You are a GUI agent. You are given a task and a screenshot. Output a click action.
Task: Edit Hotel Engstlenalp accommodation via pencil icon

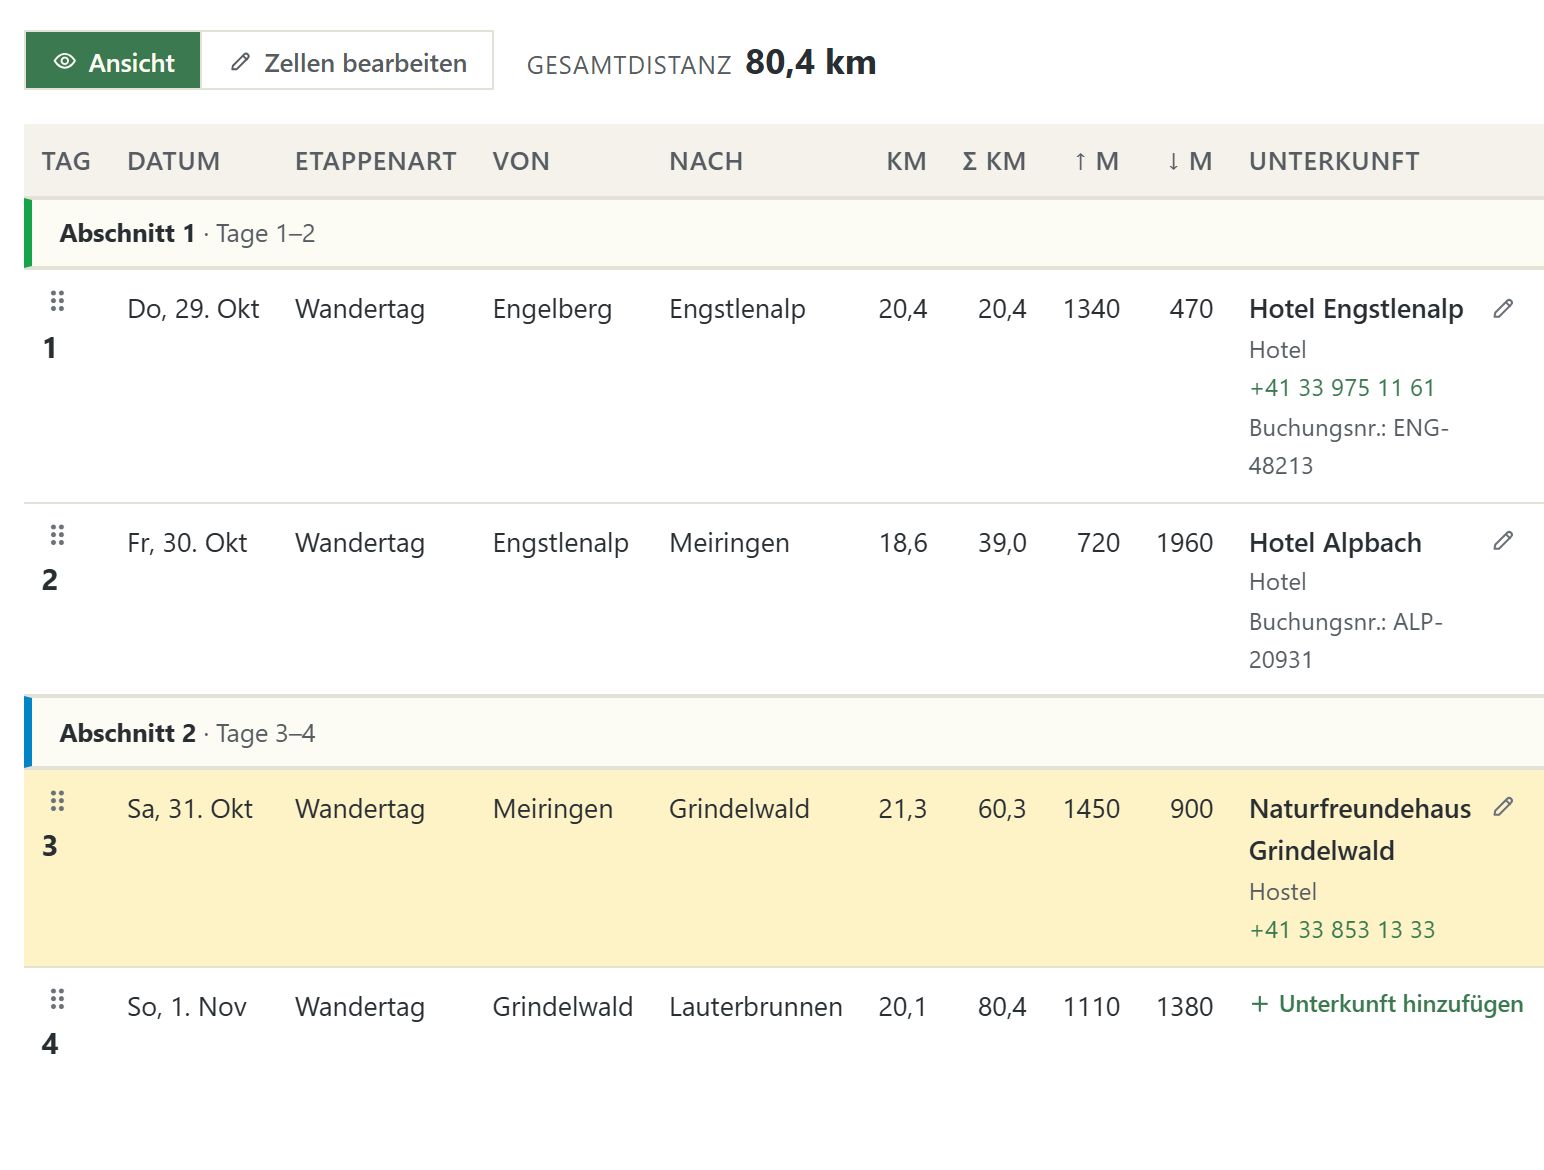[x=1503, y=309]
